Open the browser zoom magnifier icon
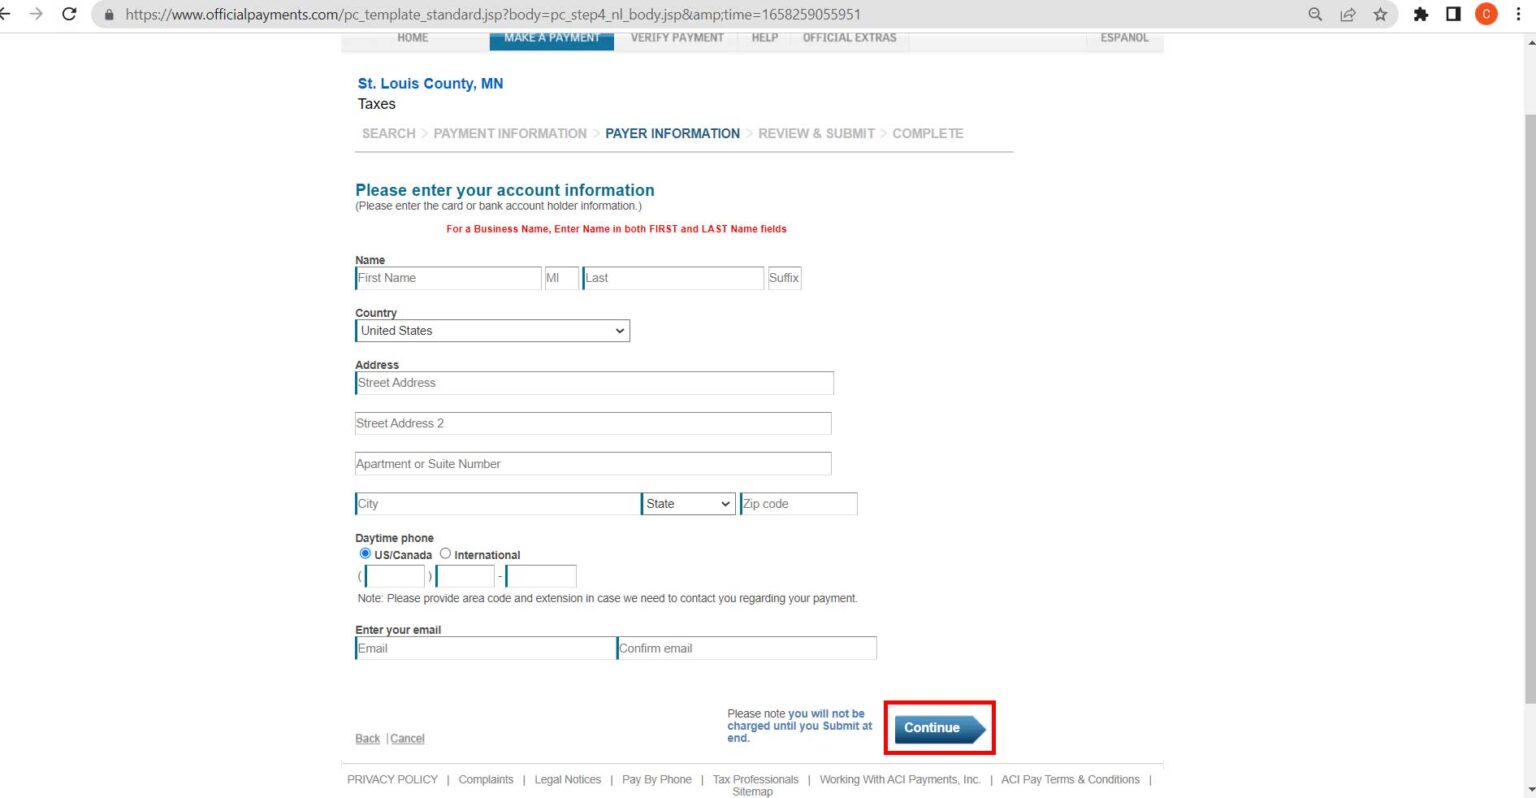This screenshot has height=798, width=1536. pyautogui.click(x=1315, y=14)
